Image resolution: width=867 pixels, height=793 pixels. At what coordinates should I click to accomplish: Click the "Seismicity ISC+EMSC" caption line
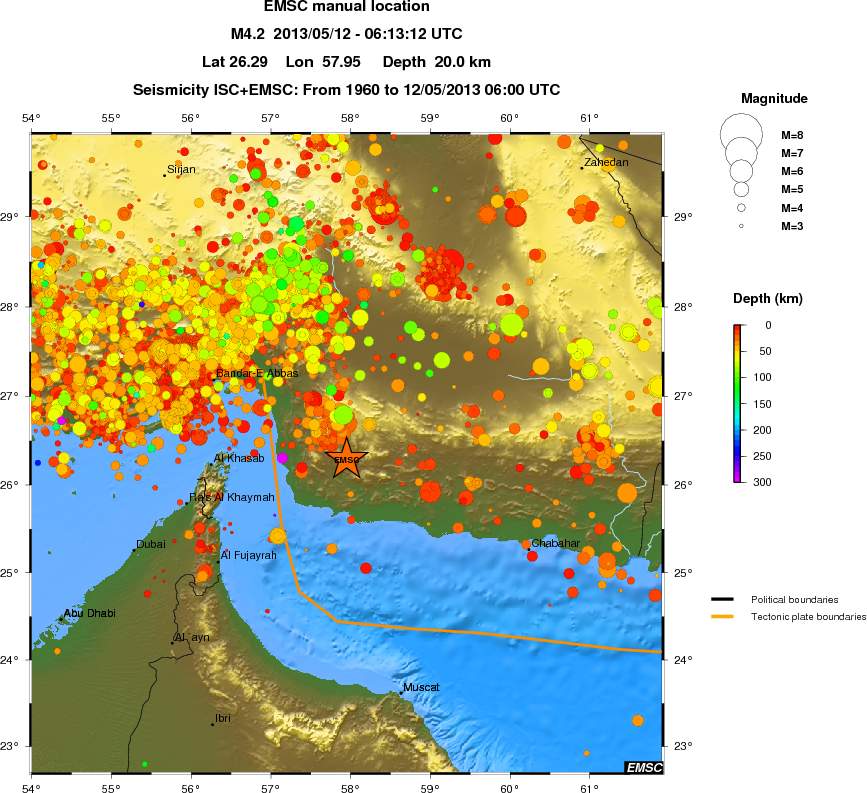pyautogui.click(x=347, y=90)
